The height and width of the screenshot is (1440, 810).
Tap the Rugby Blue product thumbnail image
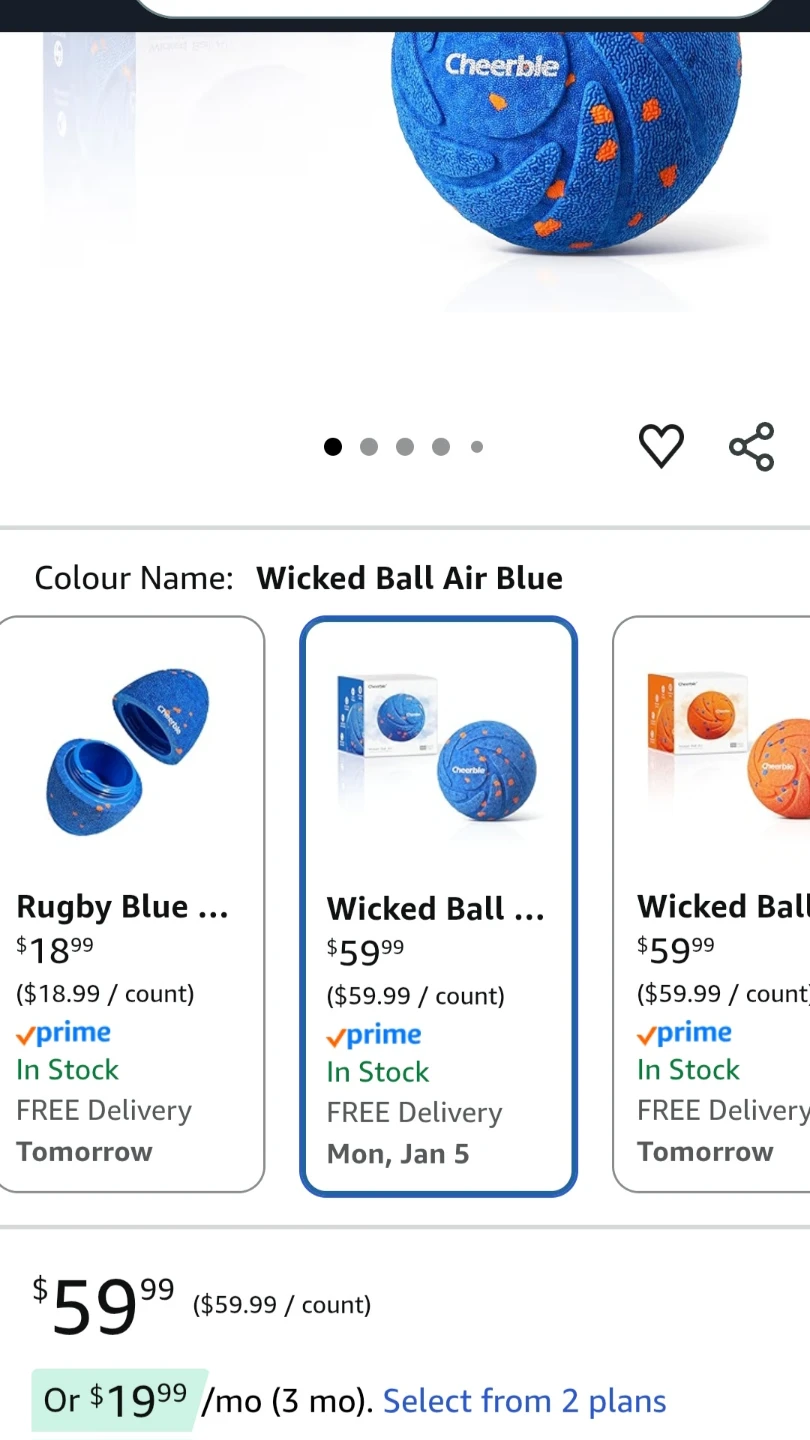pyautogui.click(x=130, y=752)
